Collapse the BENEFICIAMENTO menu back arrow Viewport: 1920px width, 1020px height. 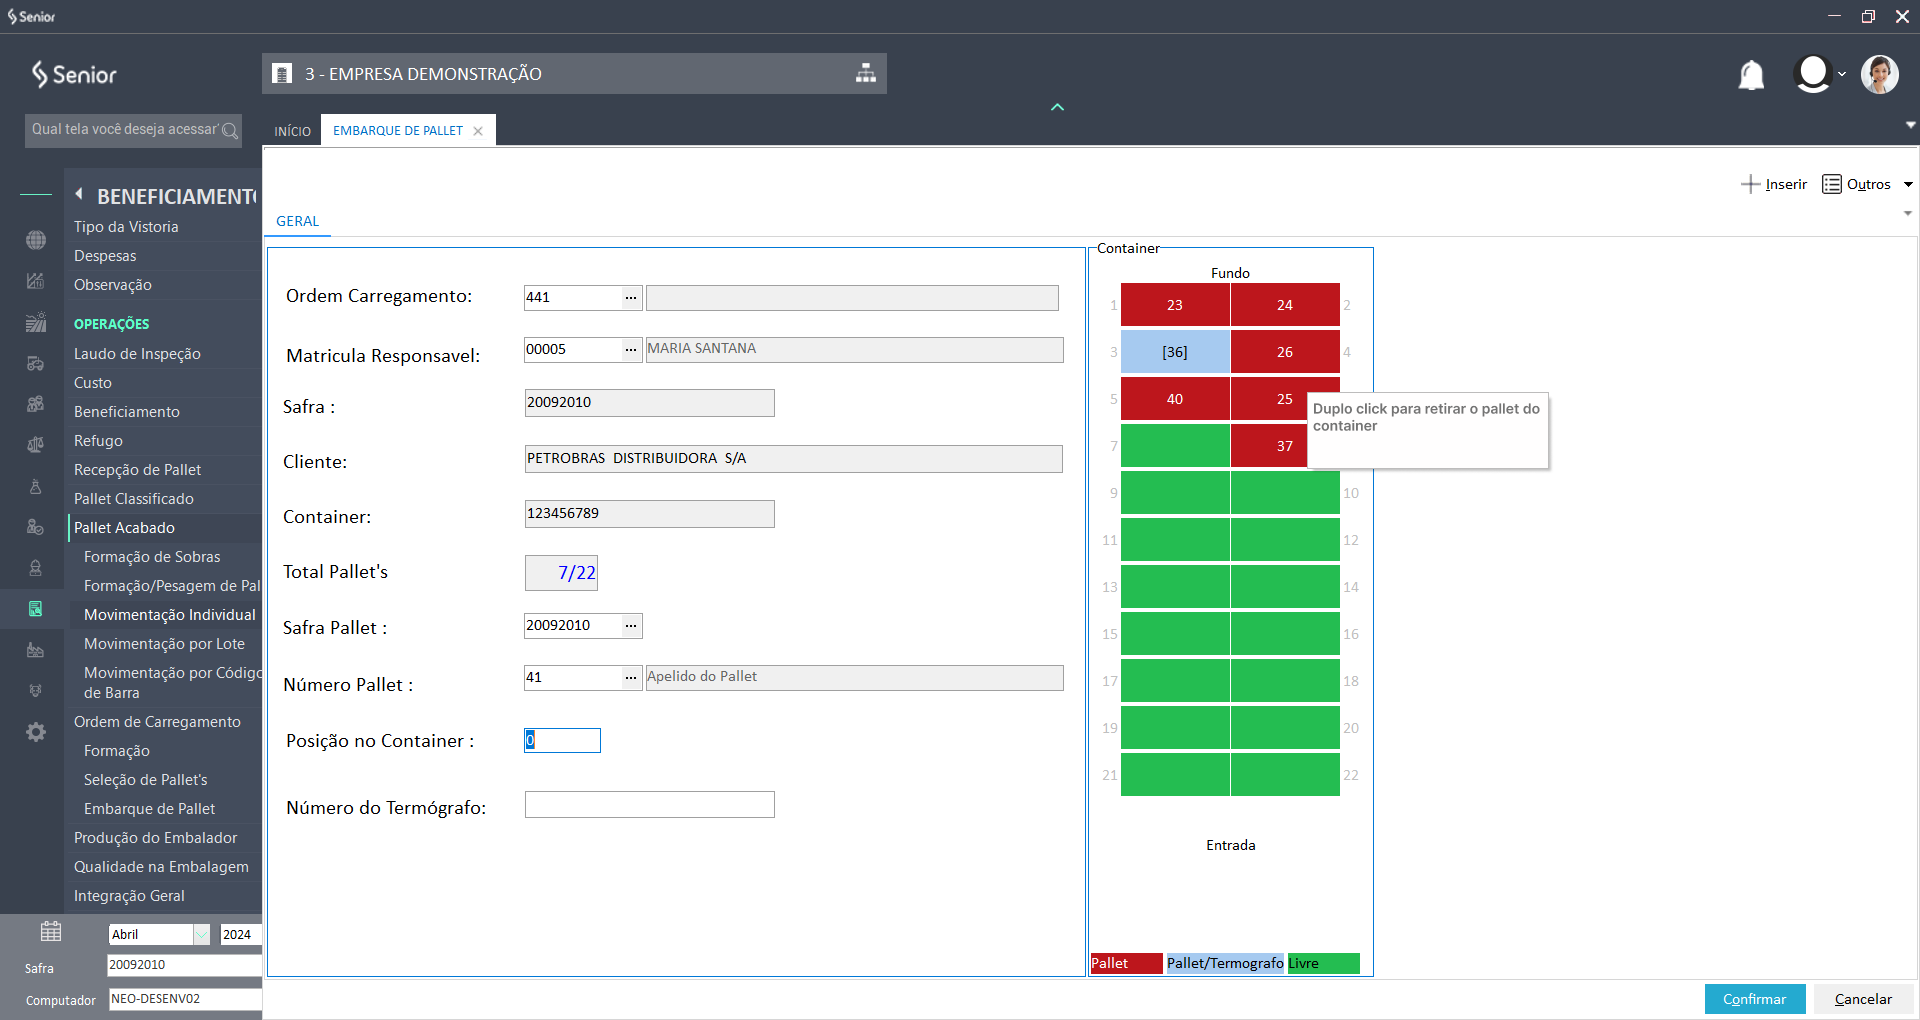click(79, 195)
